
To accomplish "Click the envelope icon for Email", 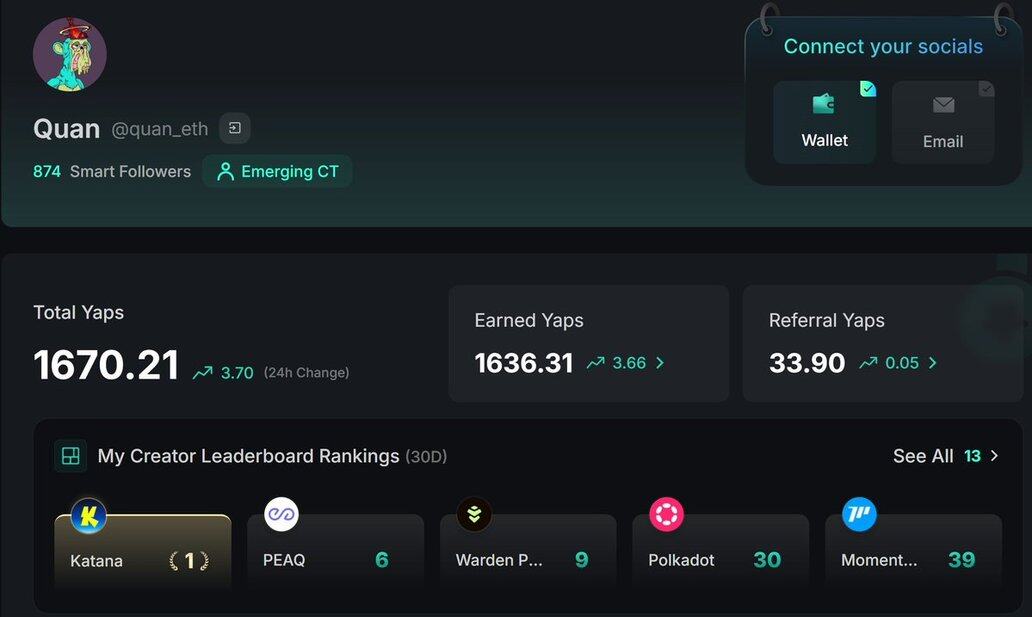I will pos(943,105).
